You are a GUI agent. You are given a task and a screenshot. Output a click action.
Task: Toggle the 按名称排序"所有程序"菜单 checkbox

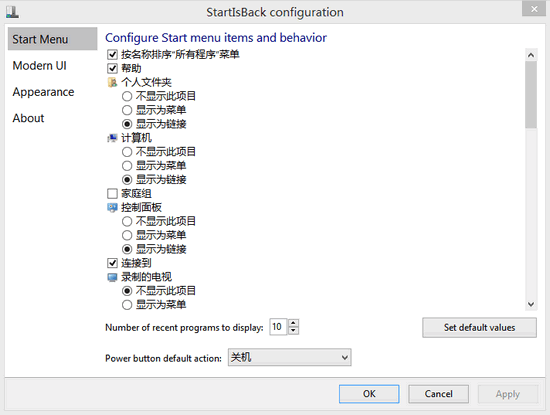112,55
